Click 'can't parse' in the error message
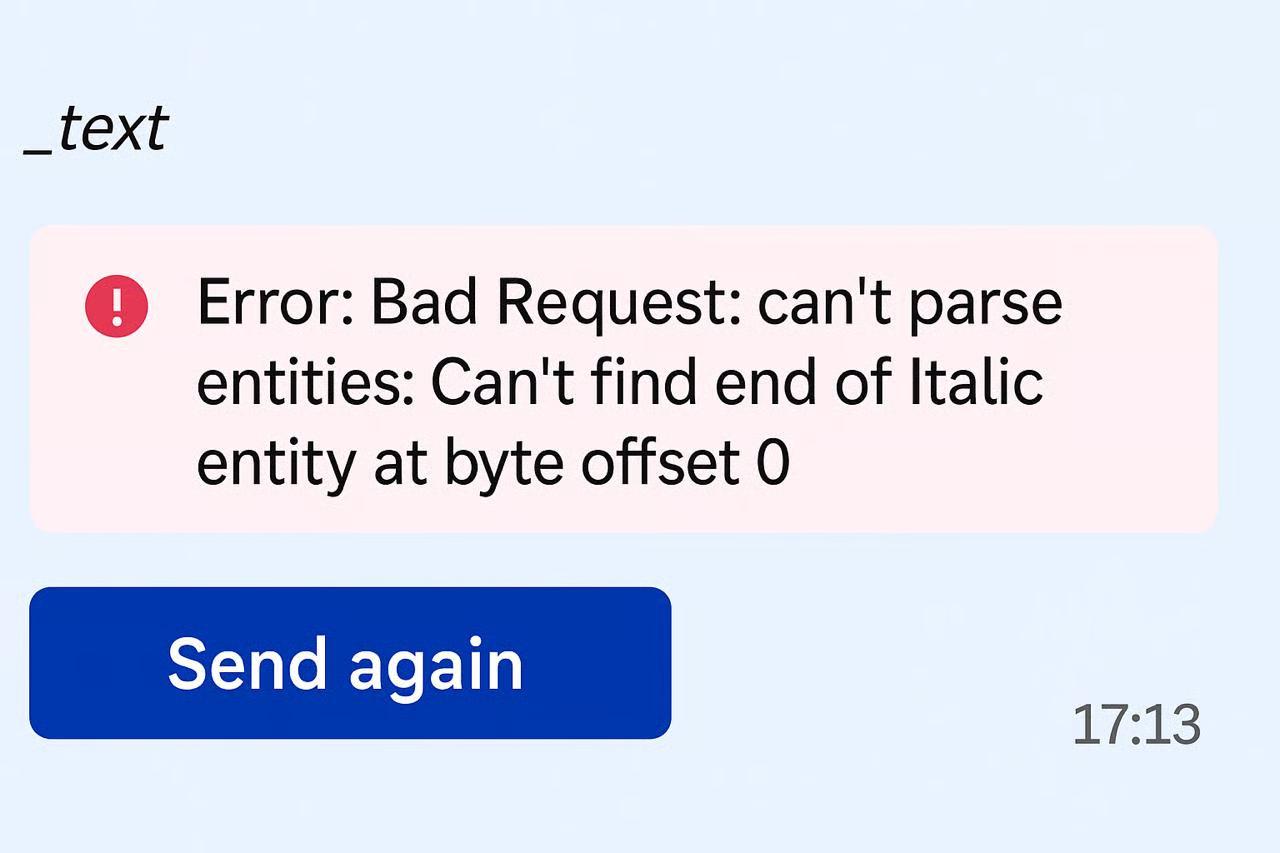This screenshot has height=853, width=1280. (909, 304)
